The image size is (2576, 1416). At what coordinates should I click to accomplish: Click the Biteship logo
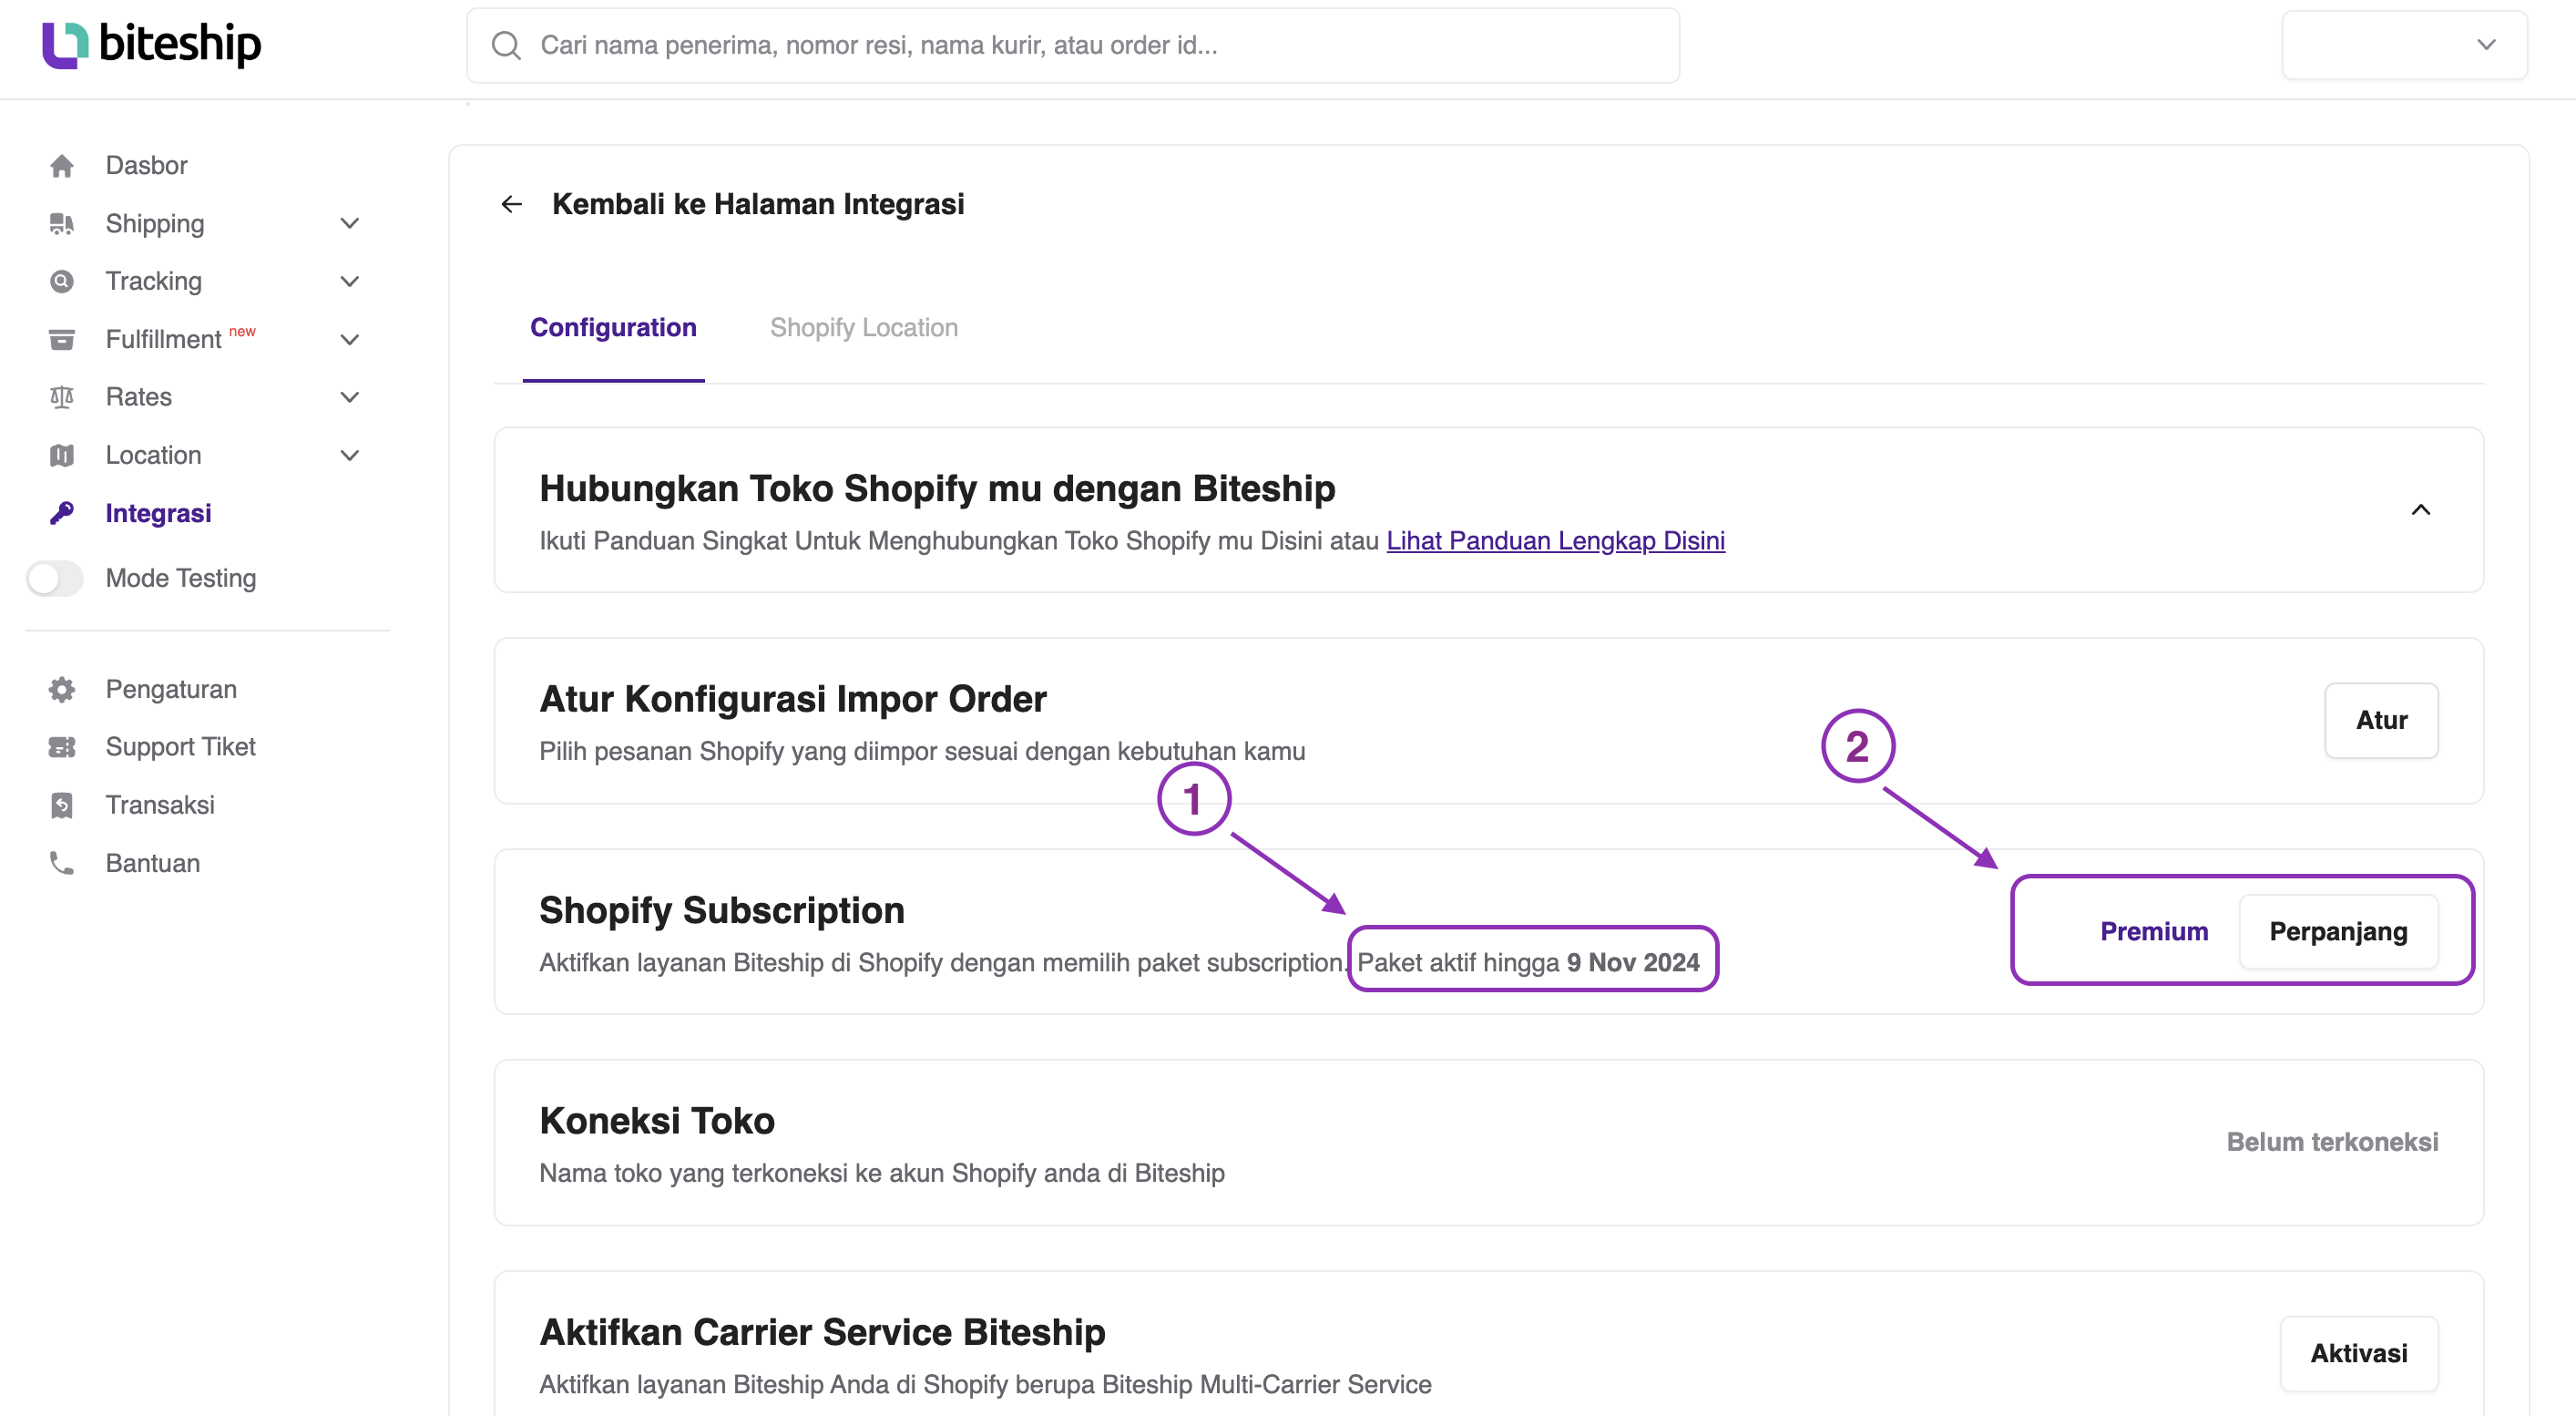151,45
